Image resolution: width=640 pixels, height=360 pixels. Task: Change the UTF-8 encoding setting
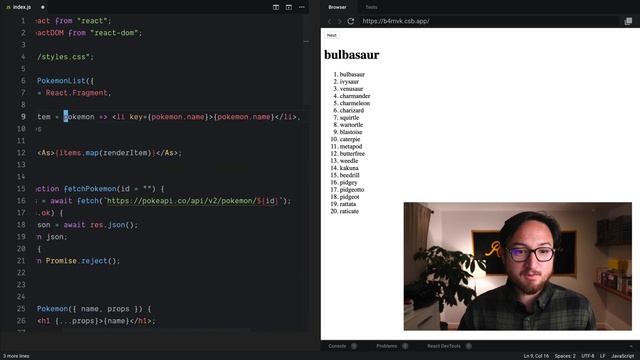tap(587, 356)
